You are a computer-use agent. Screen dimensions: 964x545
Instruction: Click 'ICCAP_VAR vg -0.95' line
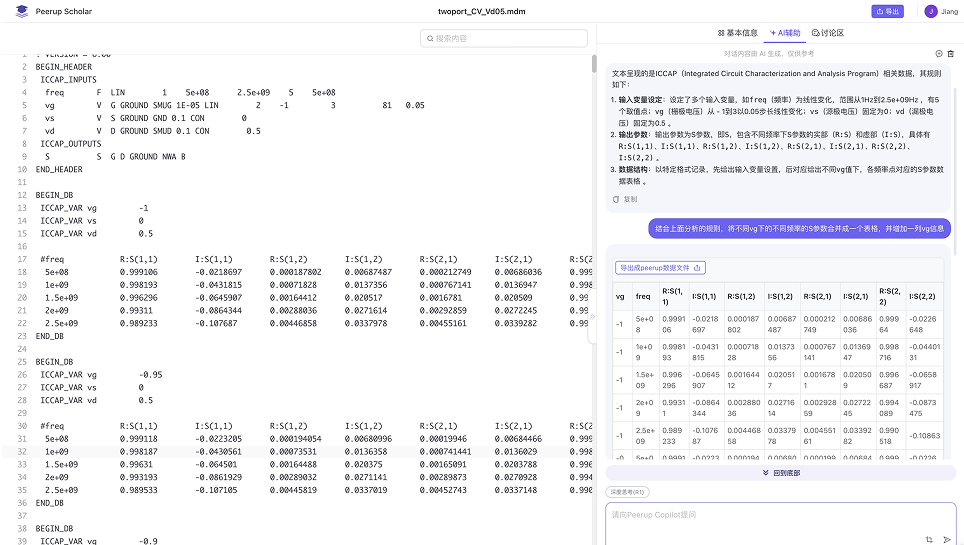101,375
